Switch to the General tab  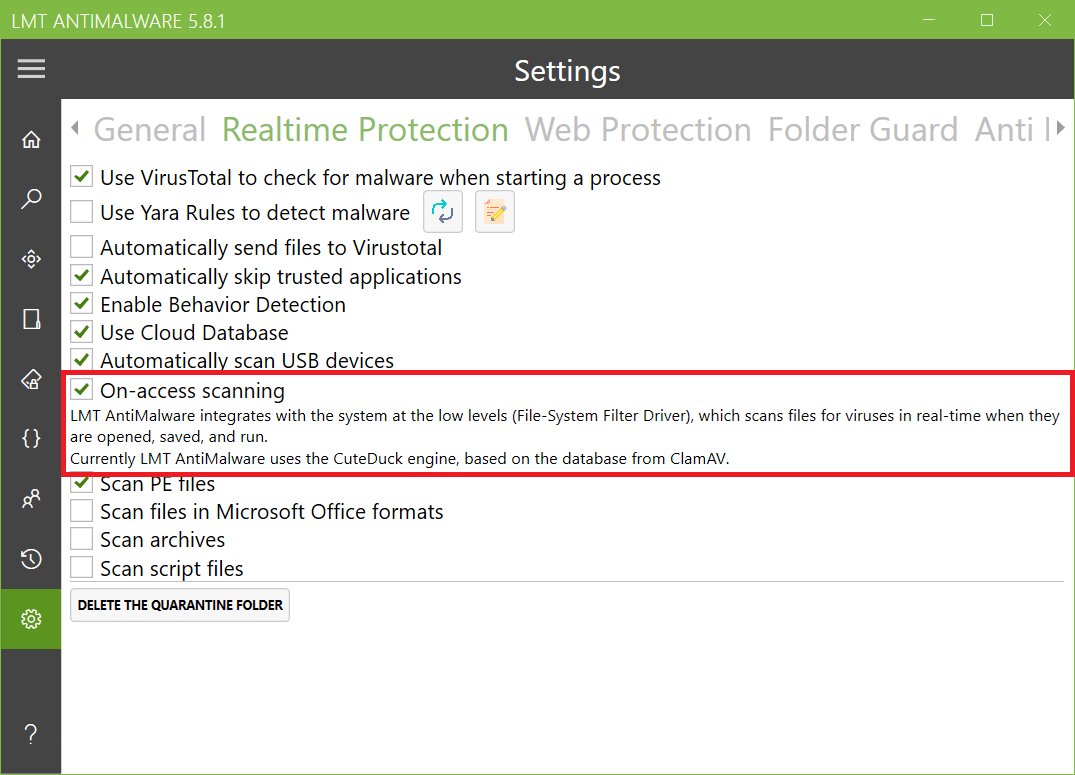(x=150, y=130)
